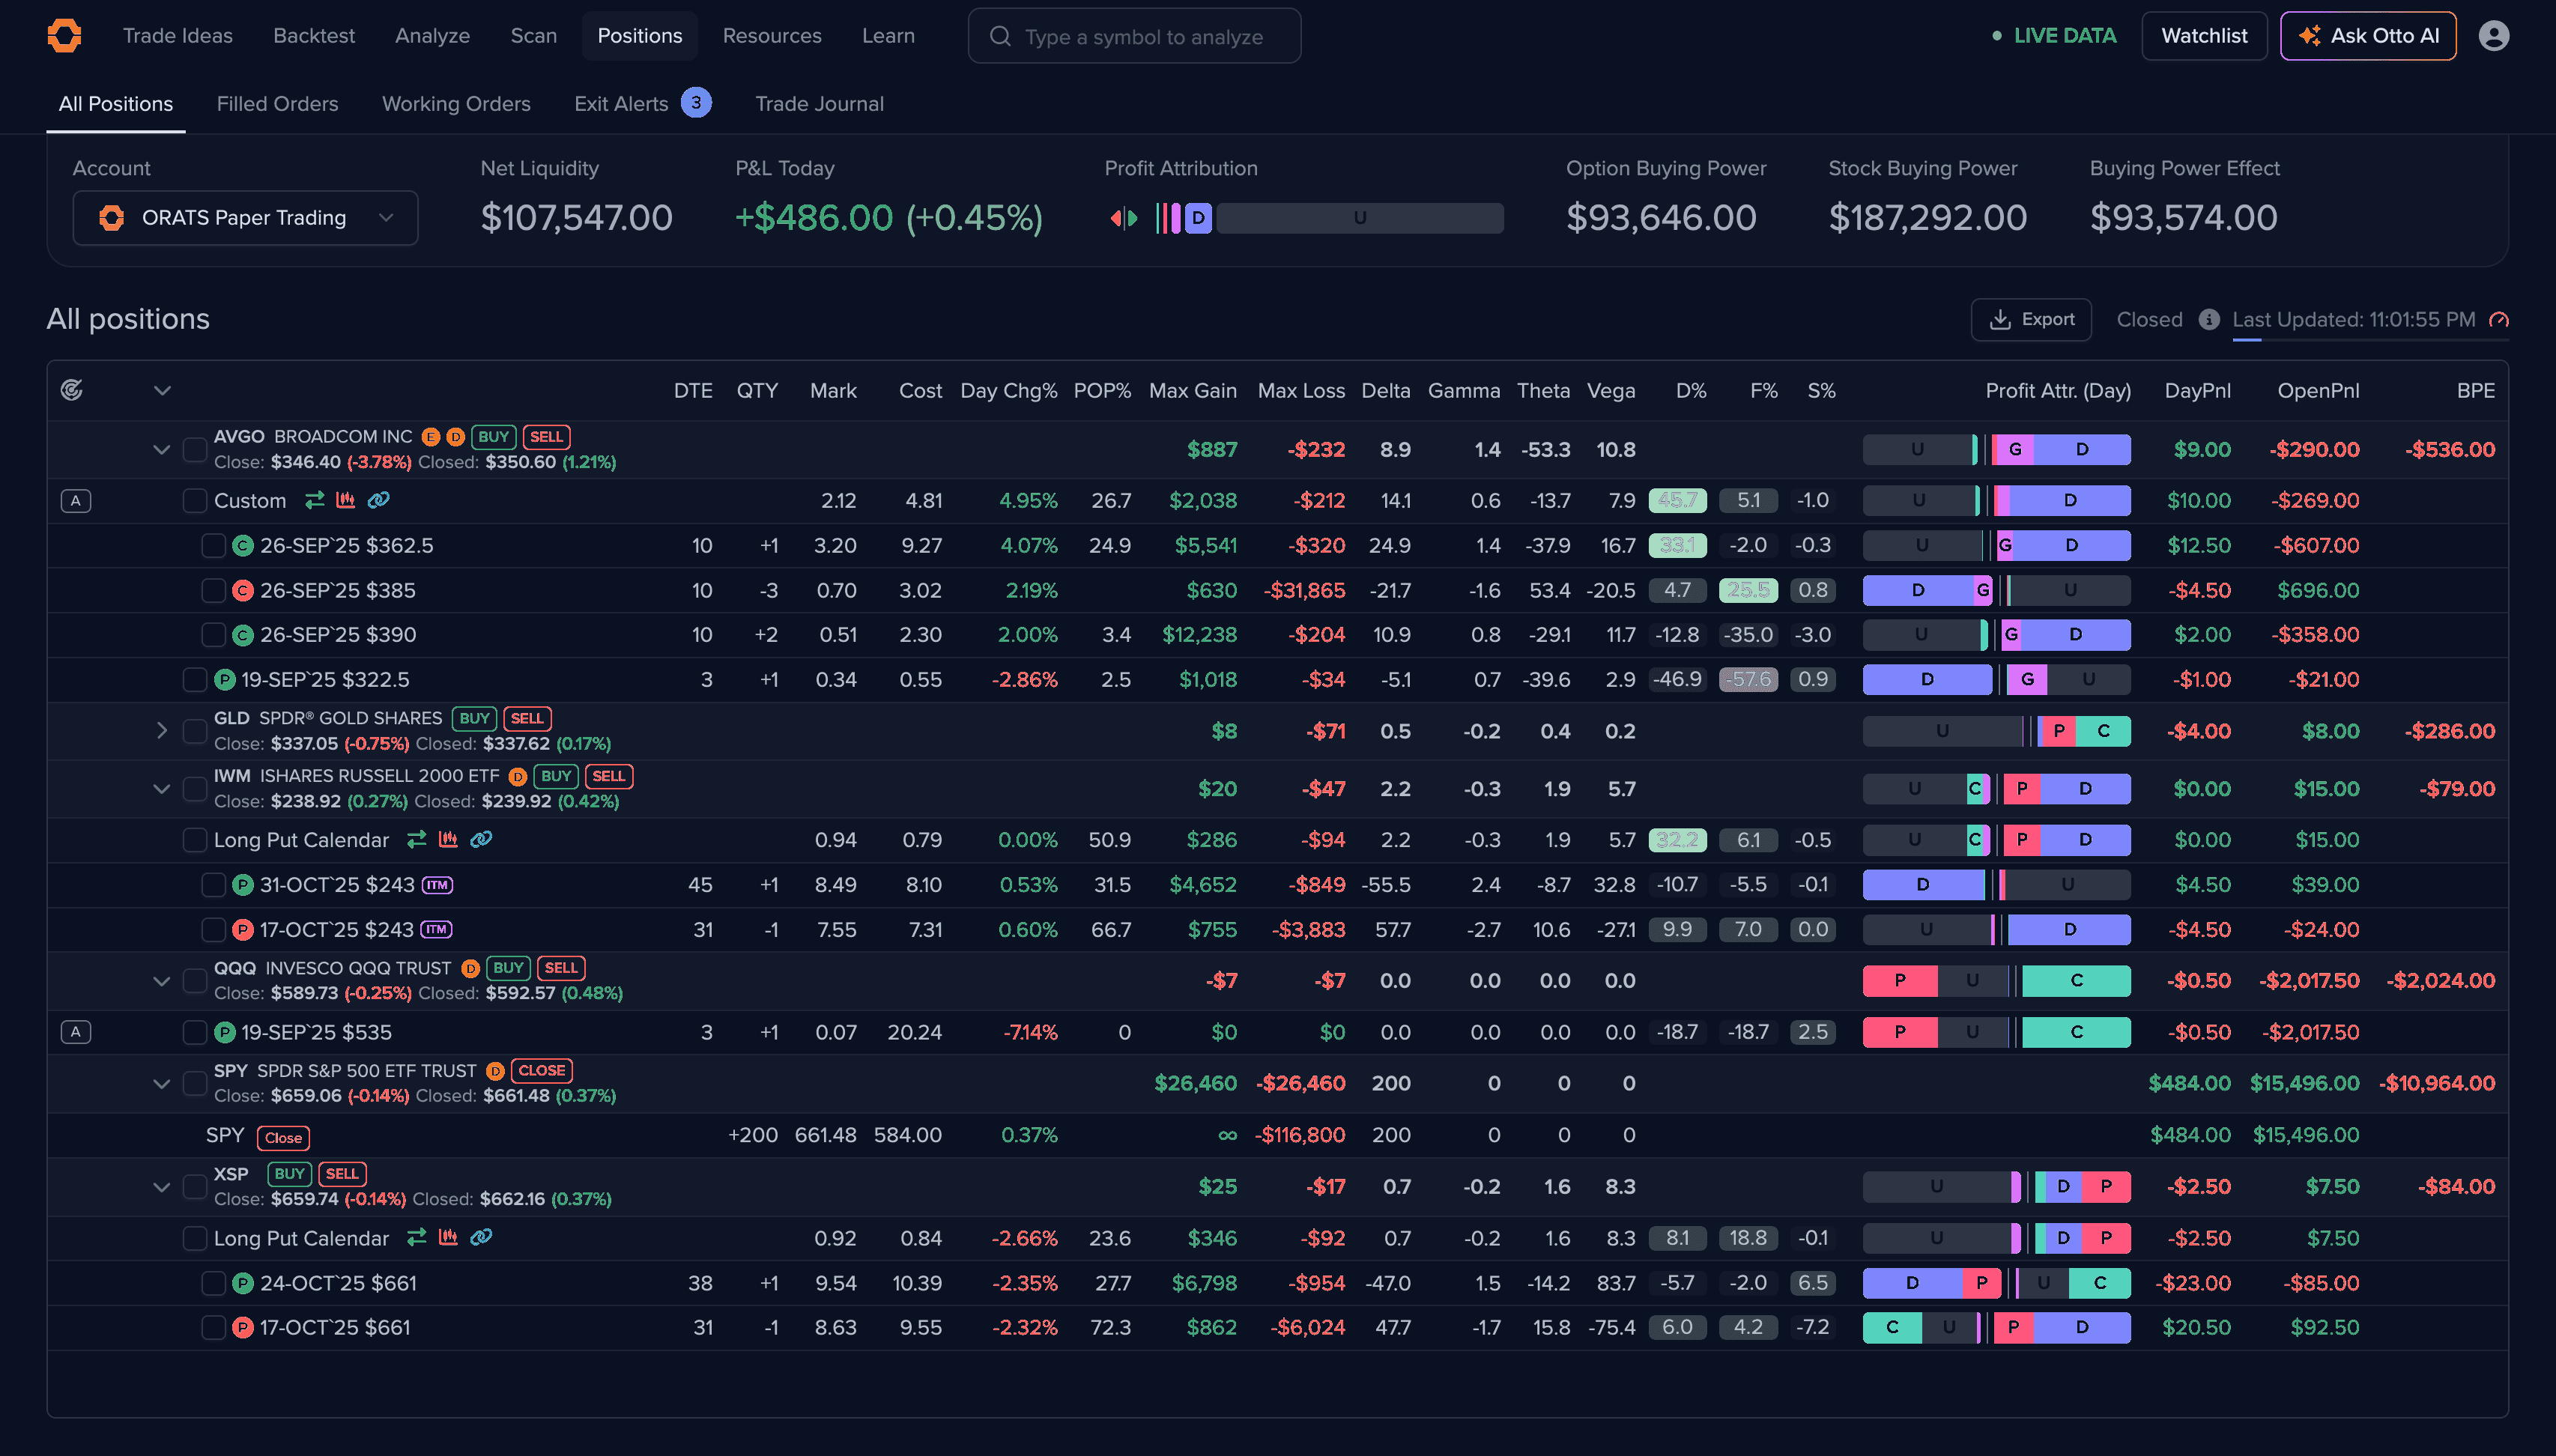Switch to the Filled Orders tab
Viewport: 2556px width, 1456px height.
tap(277, 104)
